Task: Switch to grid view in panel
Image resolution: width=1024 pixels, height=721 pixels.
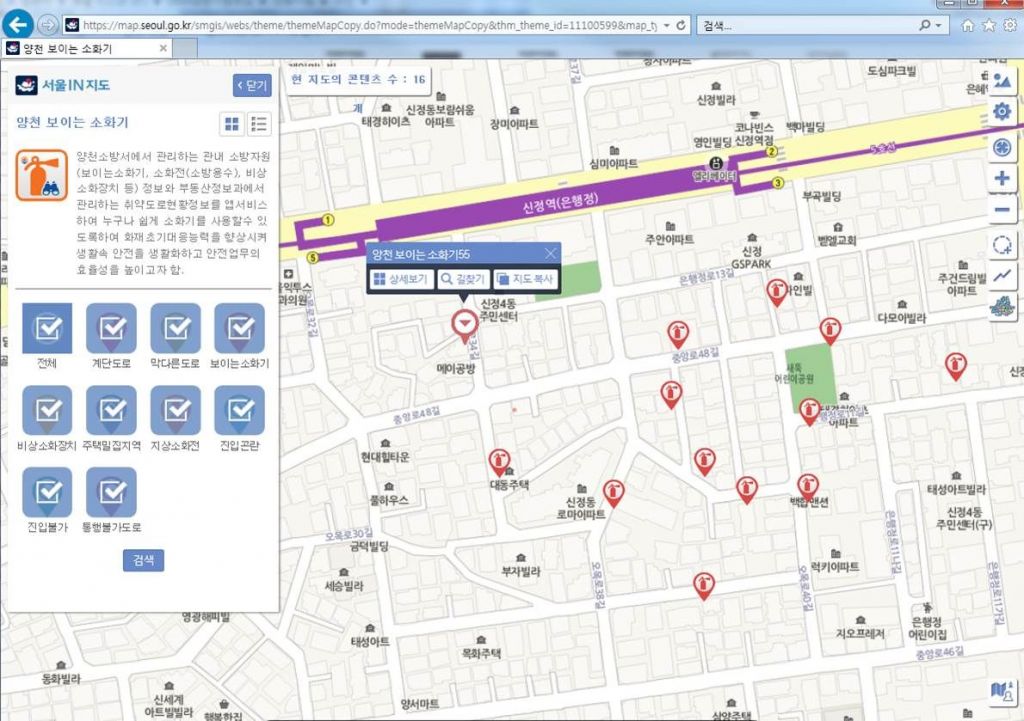Action: (232, 124)
